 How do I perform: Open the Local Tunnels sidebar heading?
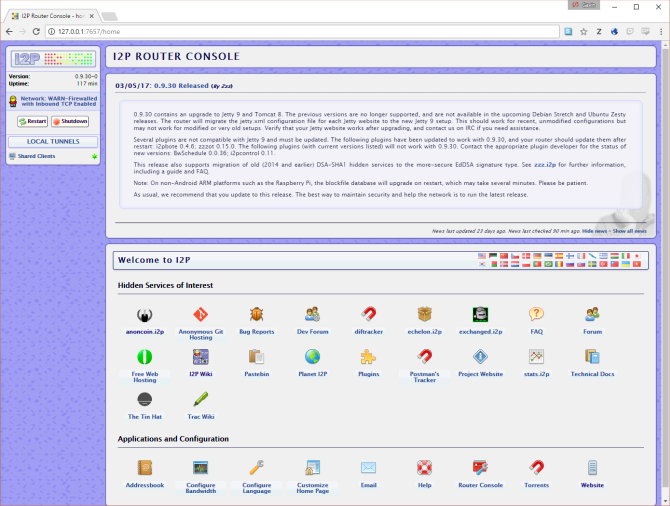[x=52, y=142]
